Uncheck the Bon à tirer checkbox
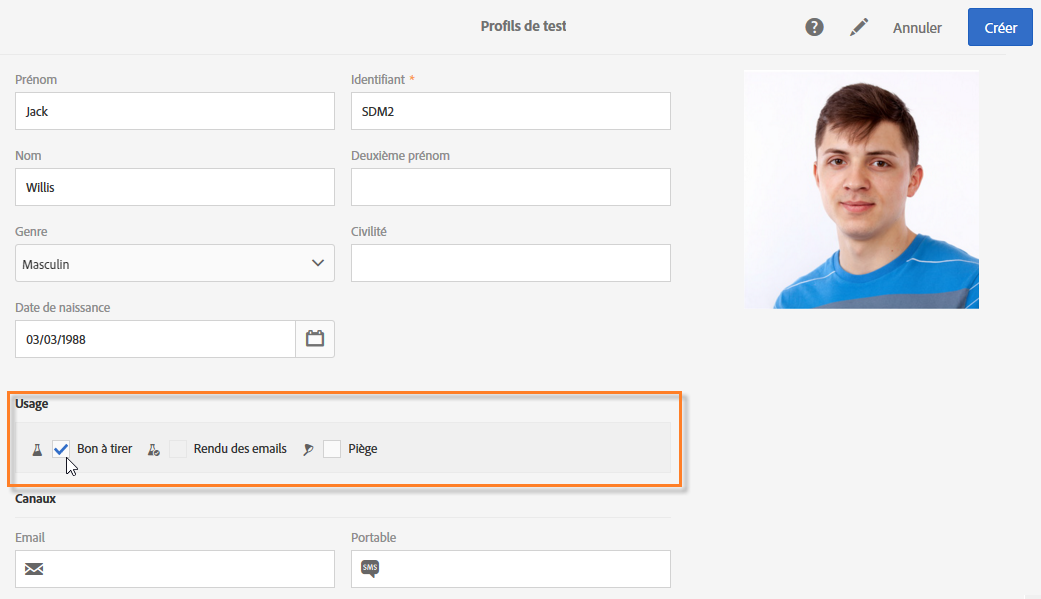The image size is (1041, 599). [61, 449]
